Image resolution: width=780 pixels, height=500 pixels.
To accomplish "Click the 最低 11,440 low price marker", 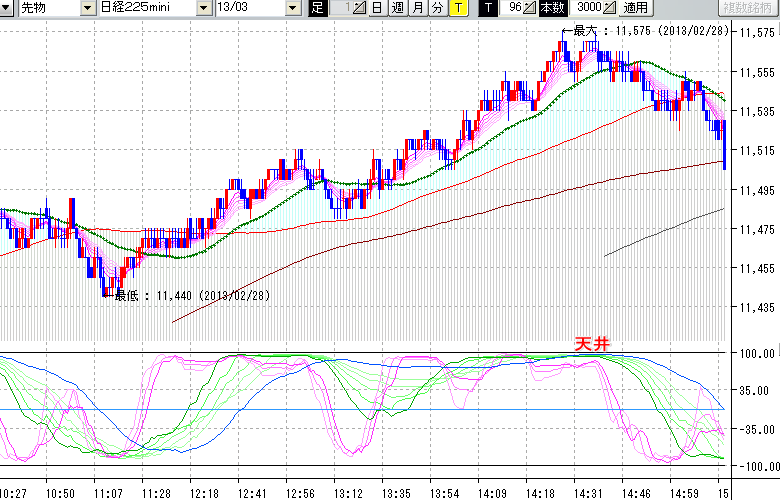I will 192,295.
